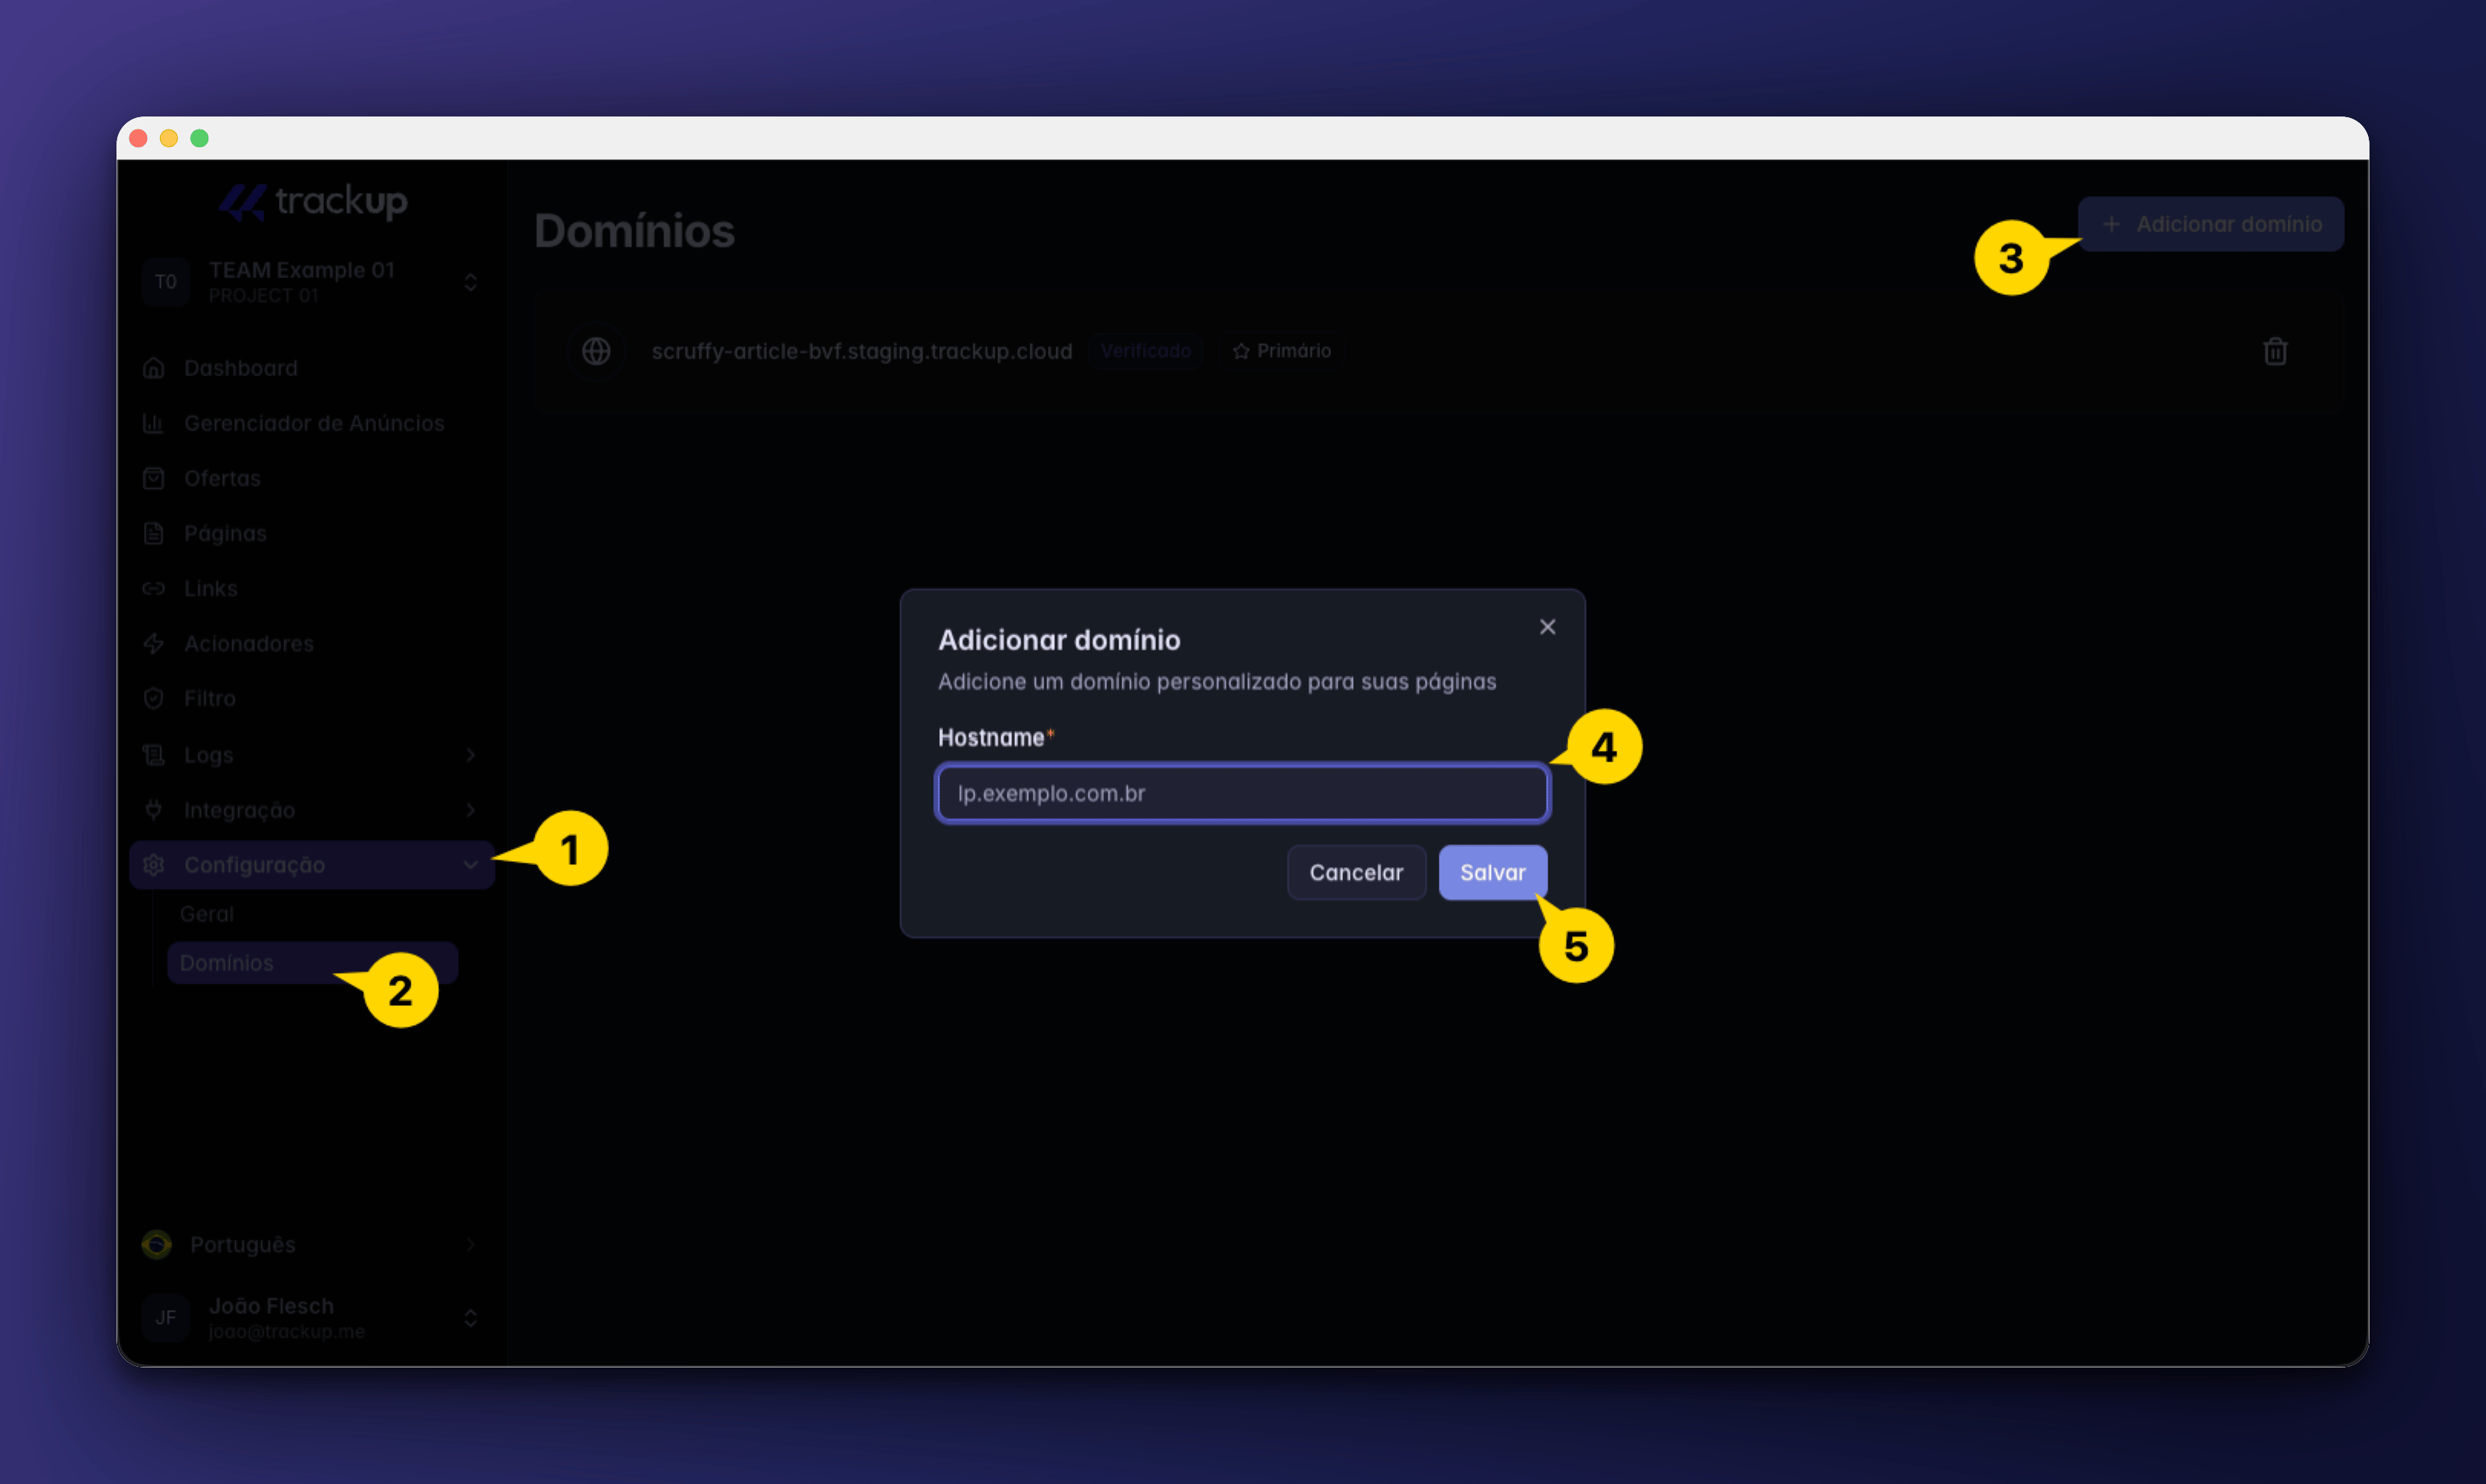Click the Adicionar domínio button in header
The height and width of the screenshot is (1484, 2486).
pos(2210,224)
